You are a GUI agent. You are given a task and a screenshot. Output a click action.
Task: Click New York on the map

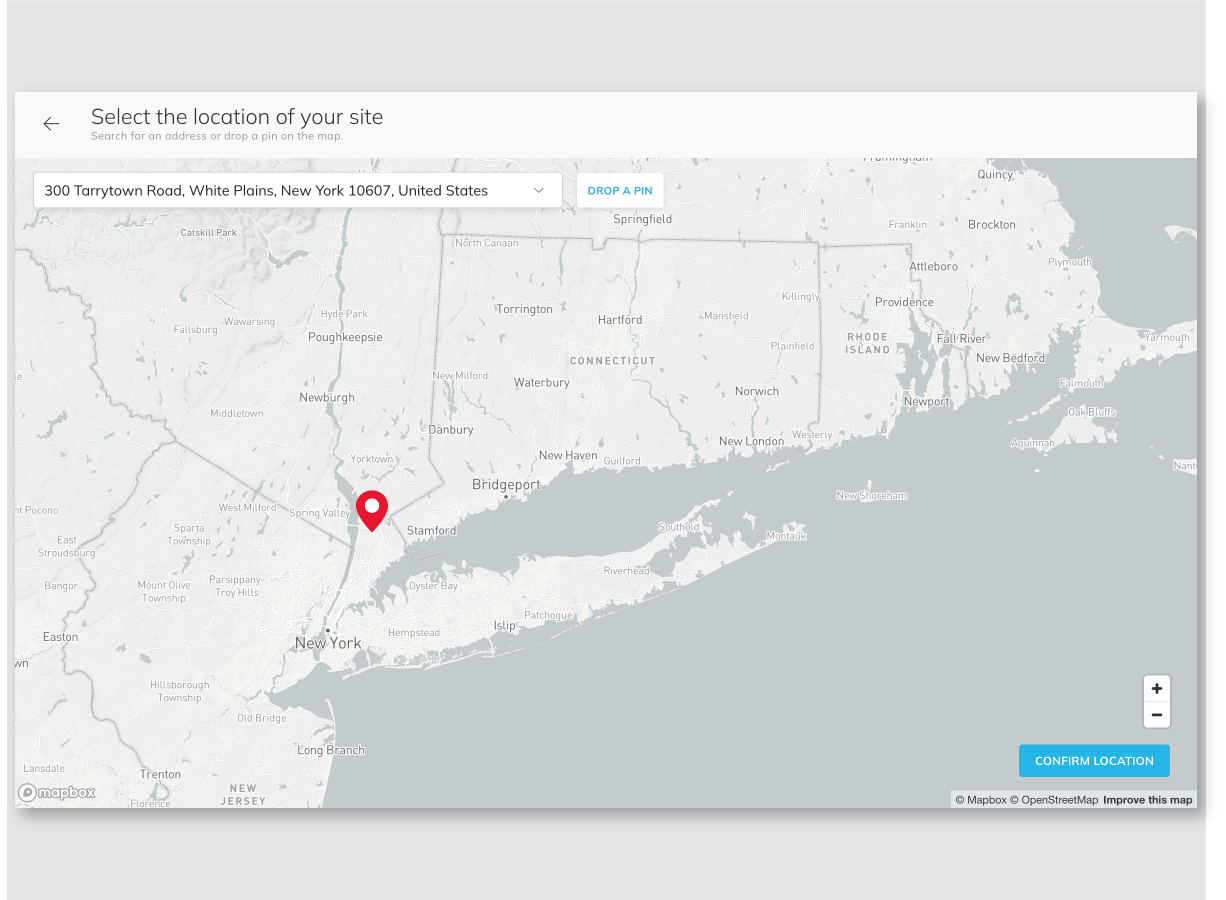click(328, 642)
